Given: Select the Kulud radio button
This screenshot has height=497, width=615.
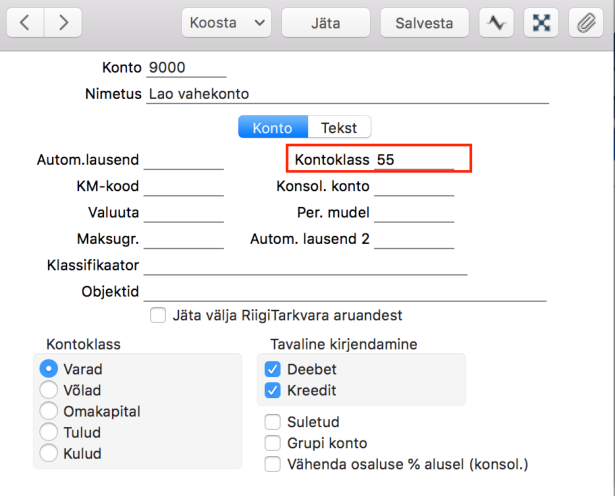Looking at the screenshot, I should pyautogui.click(x=49, y=453).
